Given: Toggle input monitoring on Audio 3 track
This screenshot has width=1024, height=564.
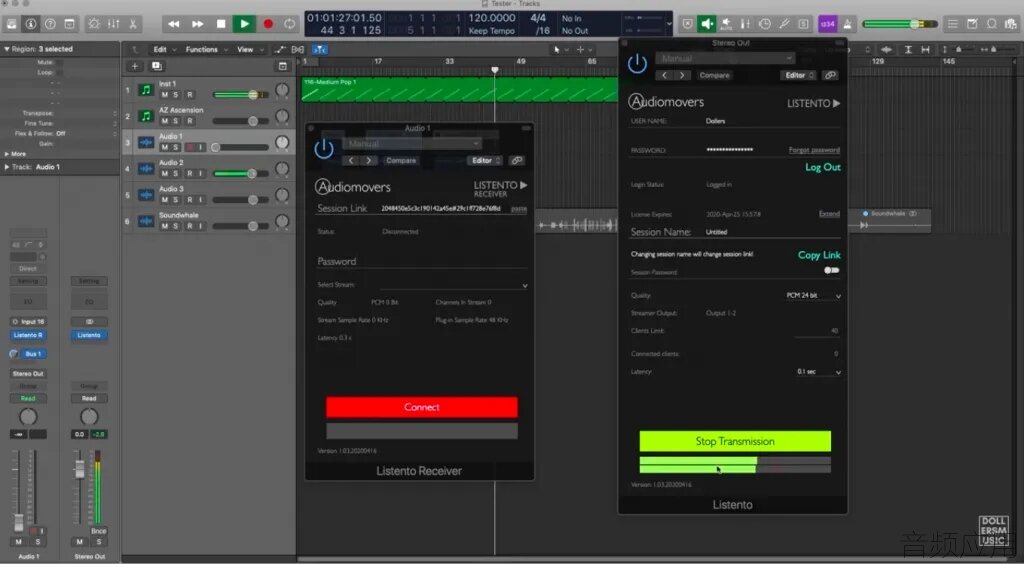Looking at the screenshot, I should coord(201,200).
